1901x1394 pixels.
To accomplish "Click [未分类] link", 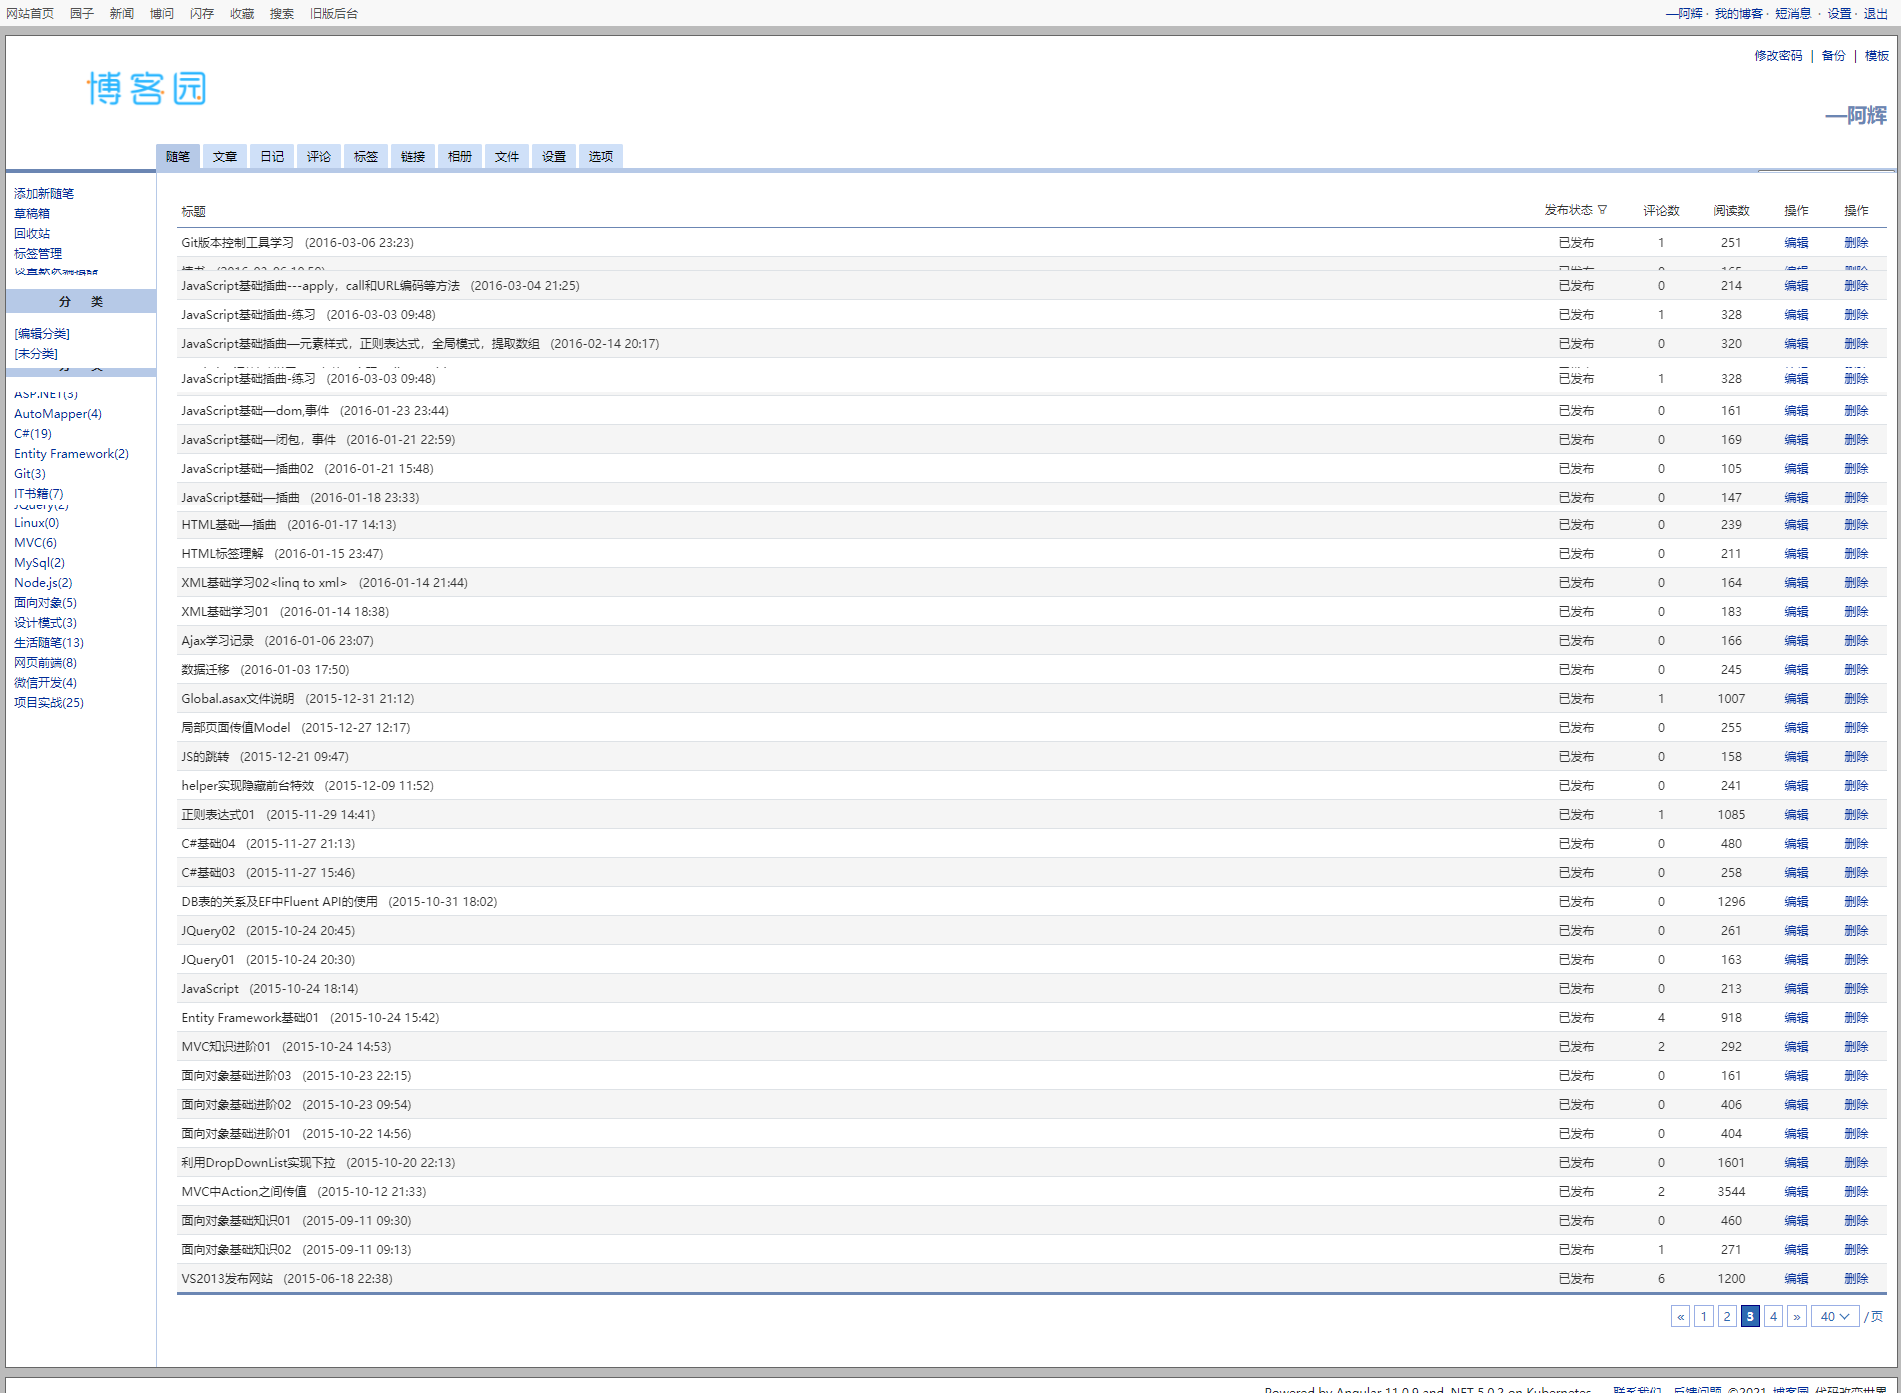I will [36, 353].
